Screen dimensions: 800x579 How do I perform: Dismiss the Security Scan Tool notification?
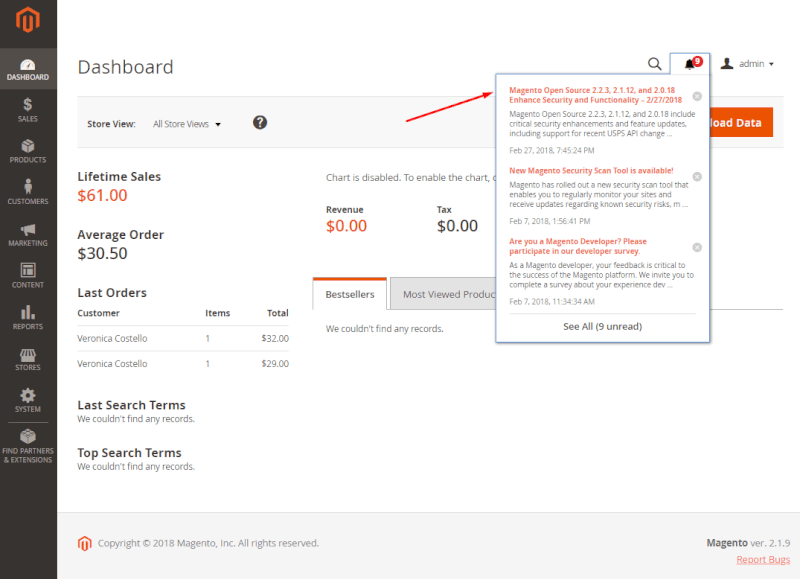697,177
